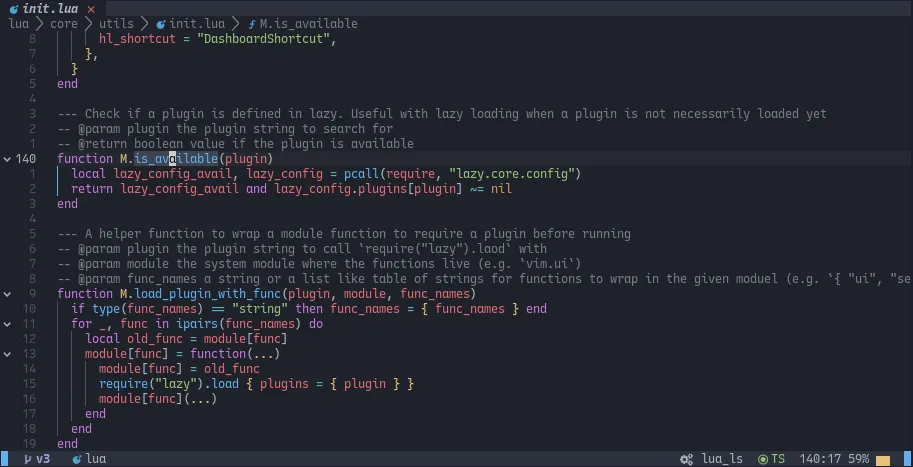
Task: Click the lua_ls language server label
Action: [722, 459]
